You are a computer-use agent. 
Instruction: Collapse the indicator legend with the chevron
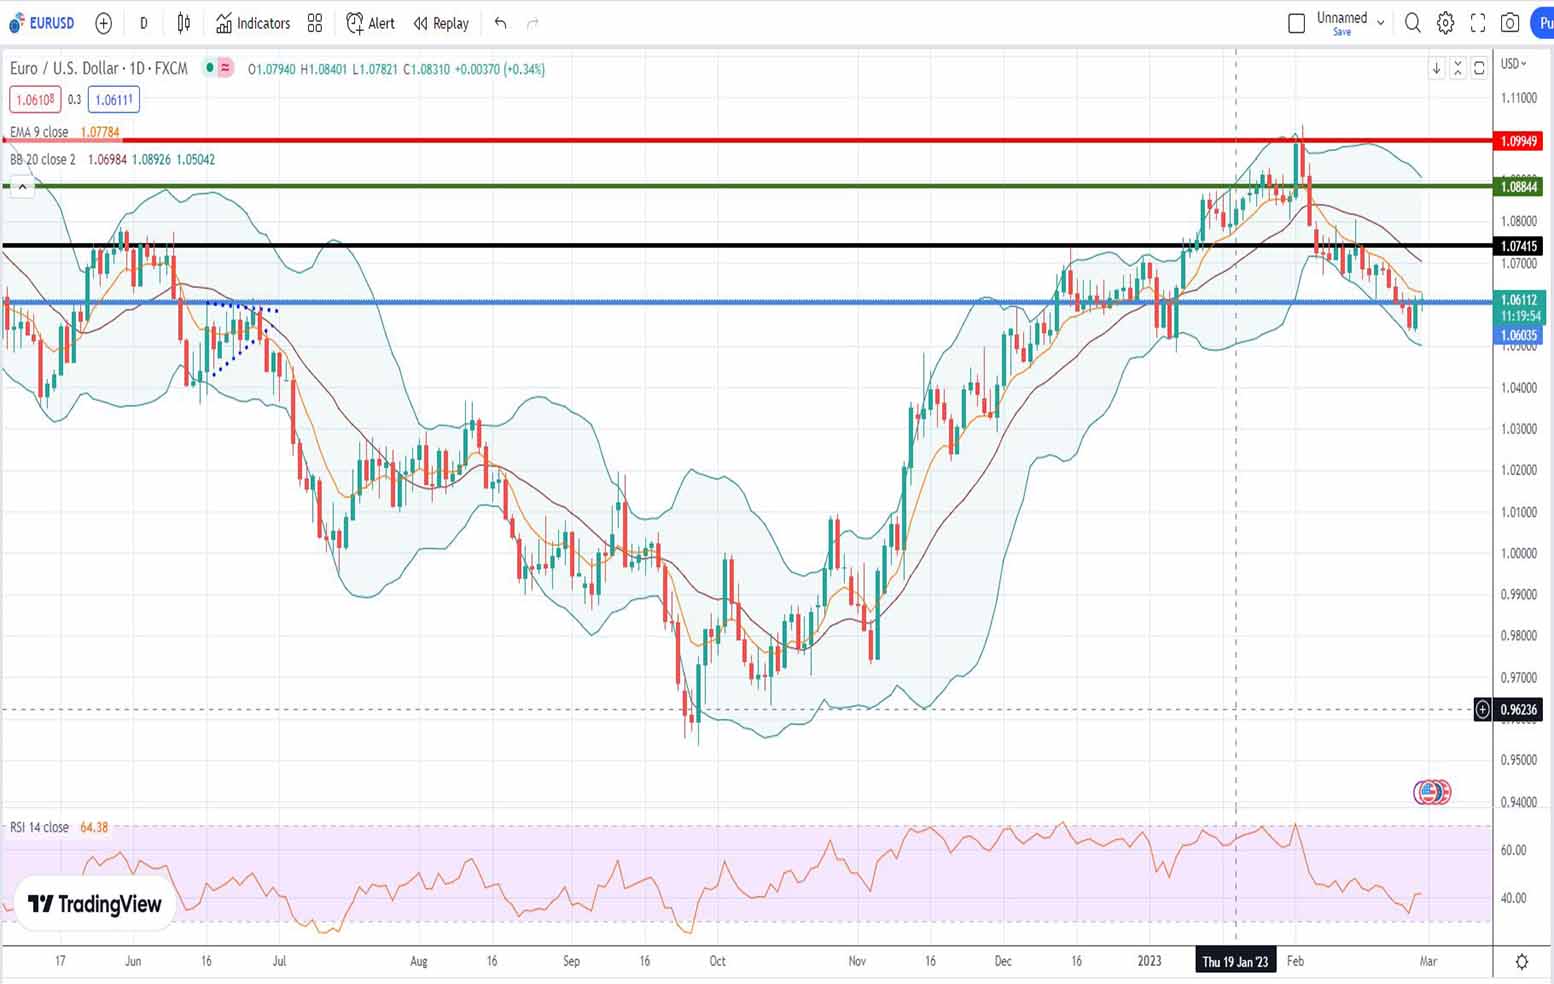point(22,187)
